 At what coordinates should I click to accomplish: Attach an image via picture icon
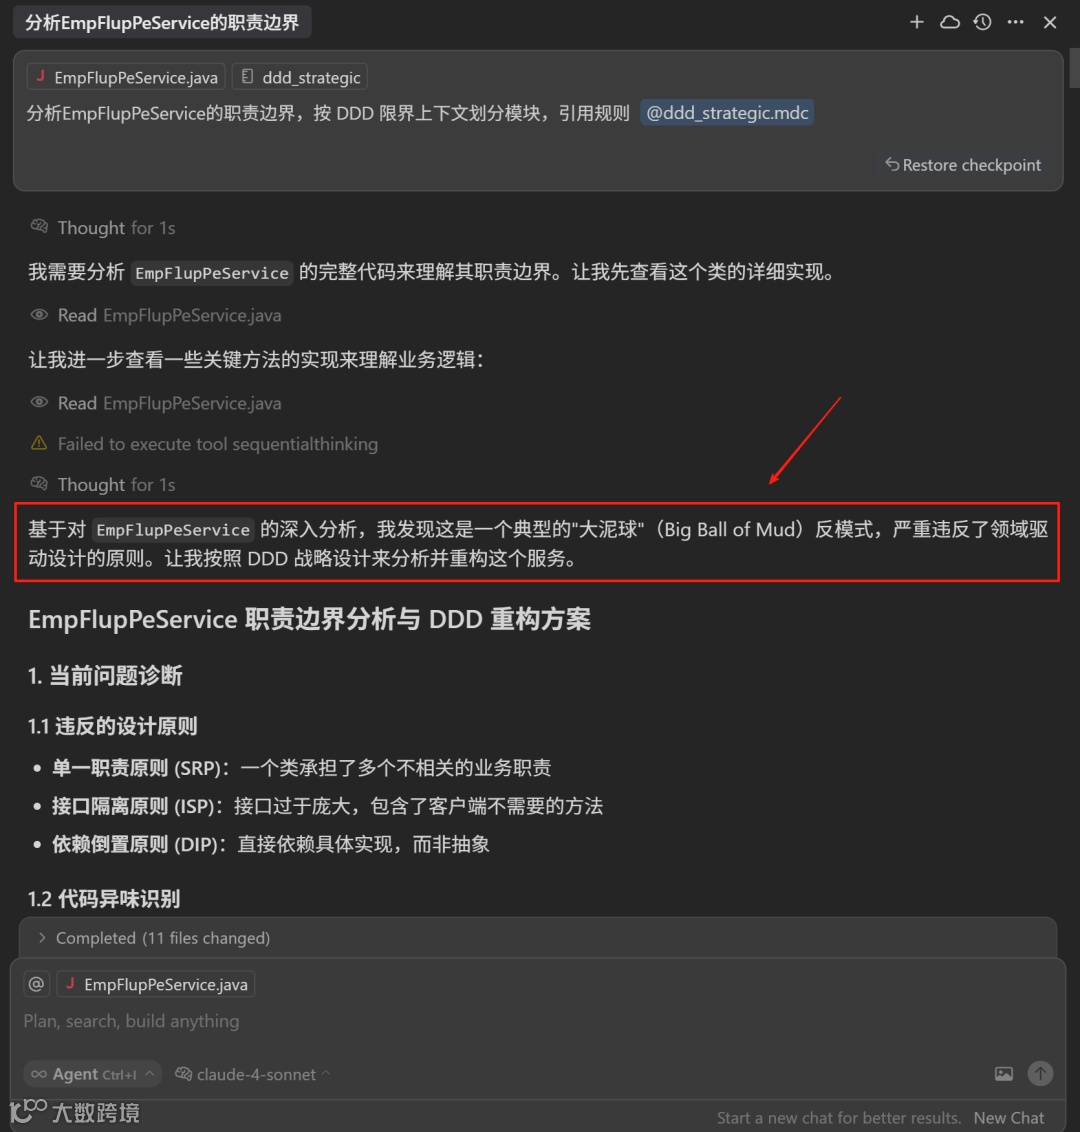tap(1003, 1074)
